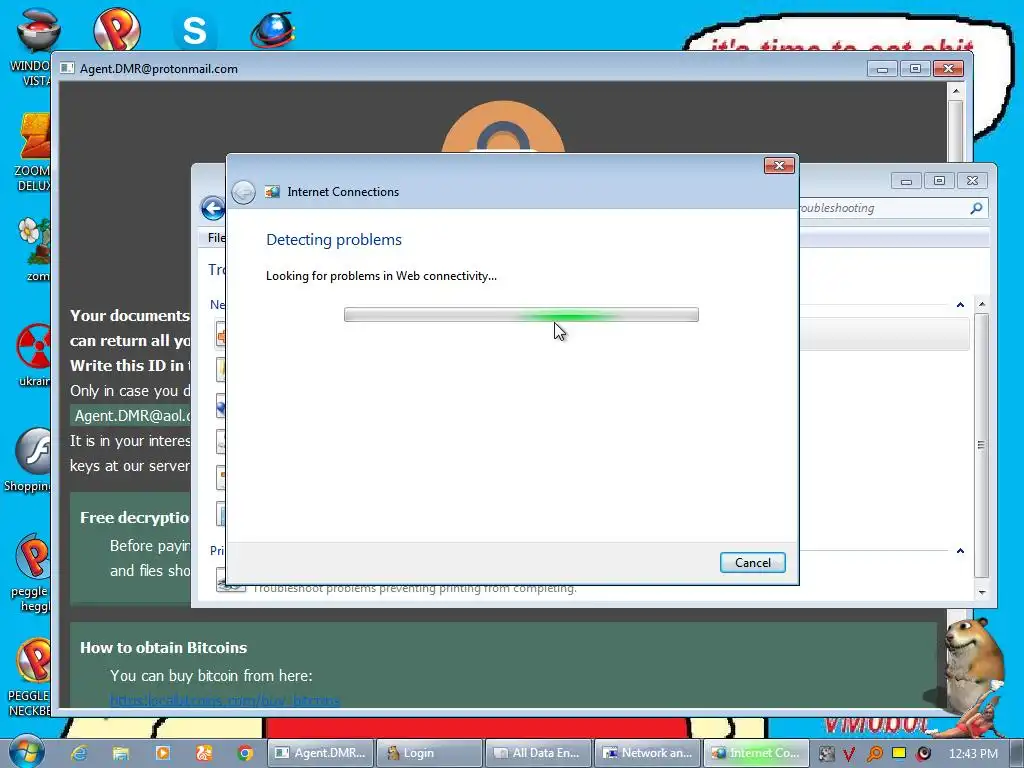
Task: Open the 12:43 PM taskbar clock
Action: click(x=973, y=754)
